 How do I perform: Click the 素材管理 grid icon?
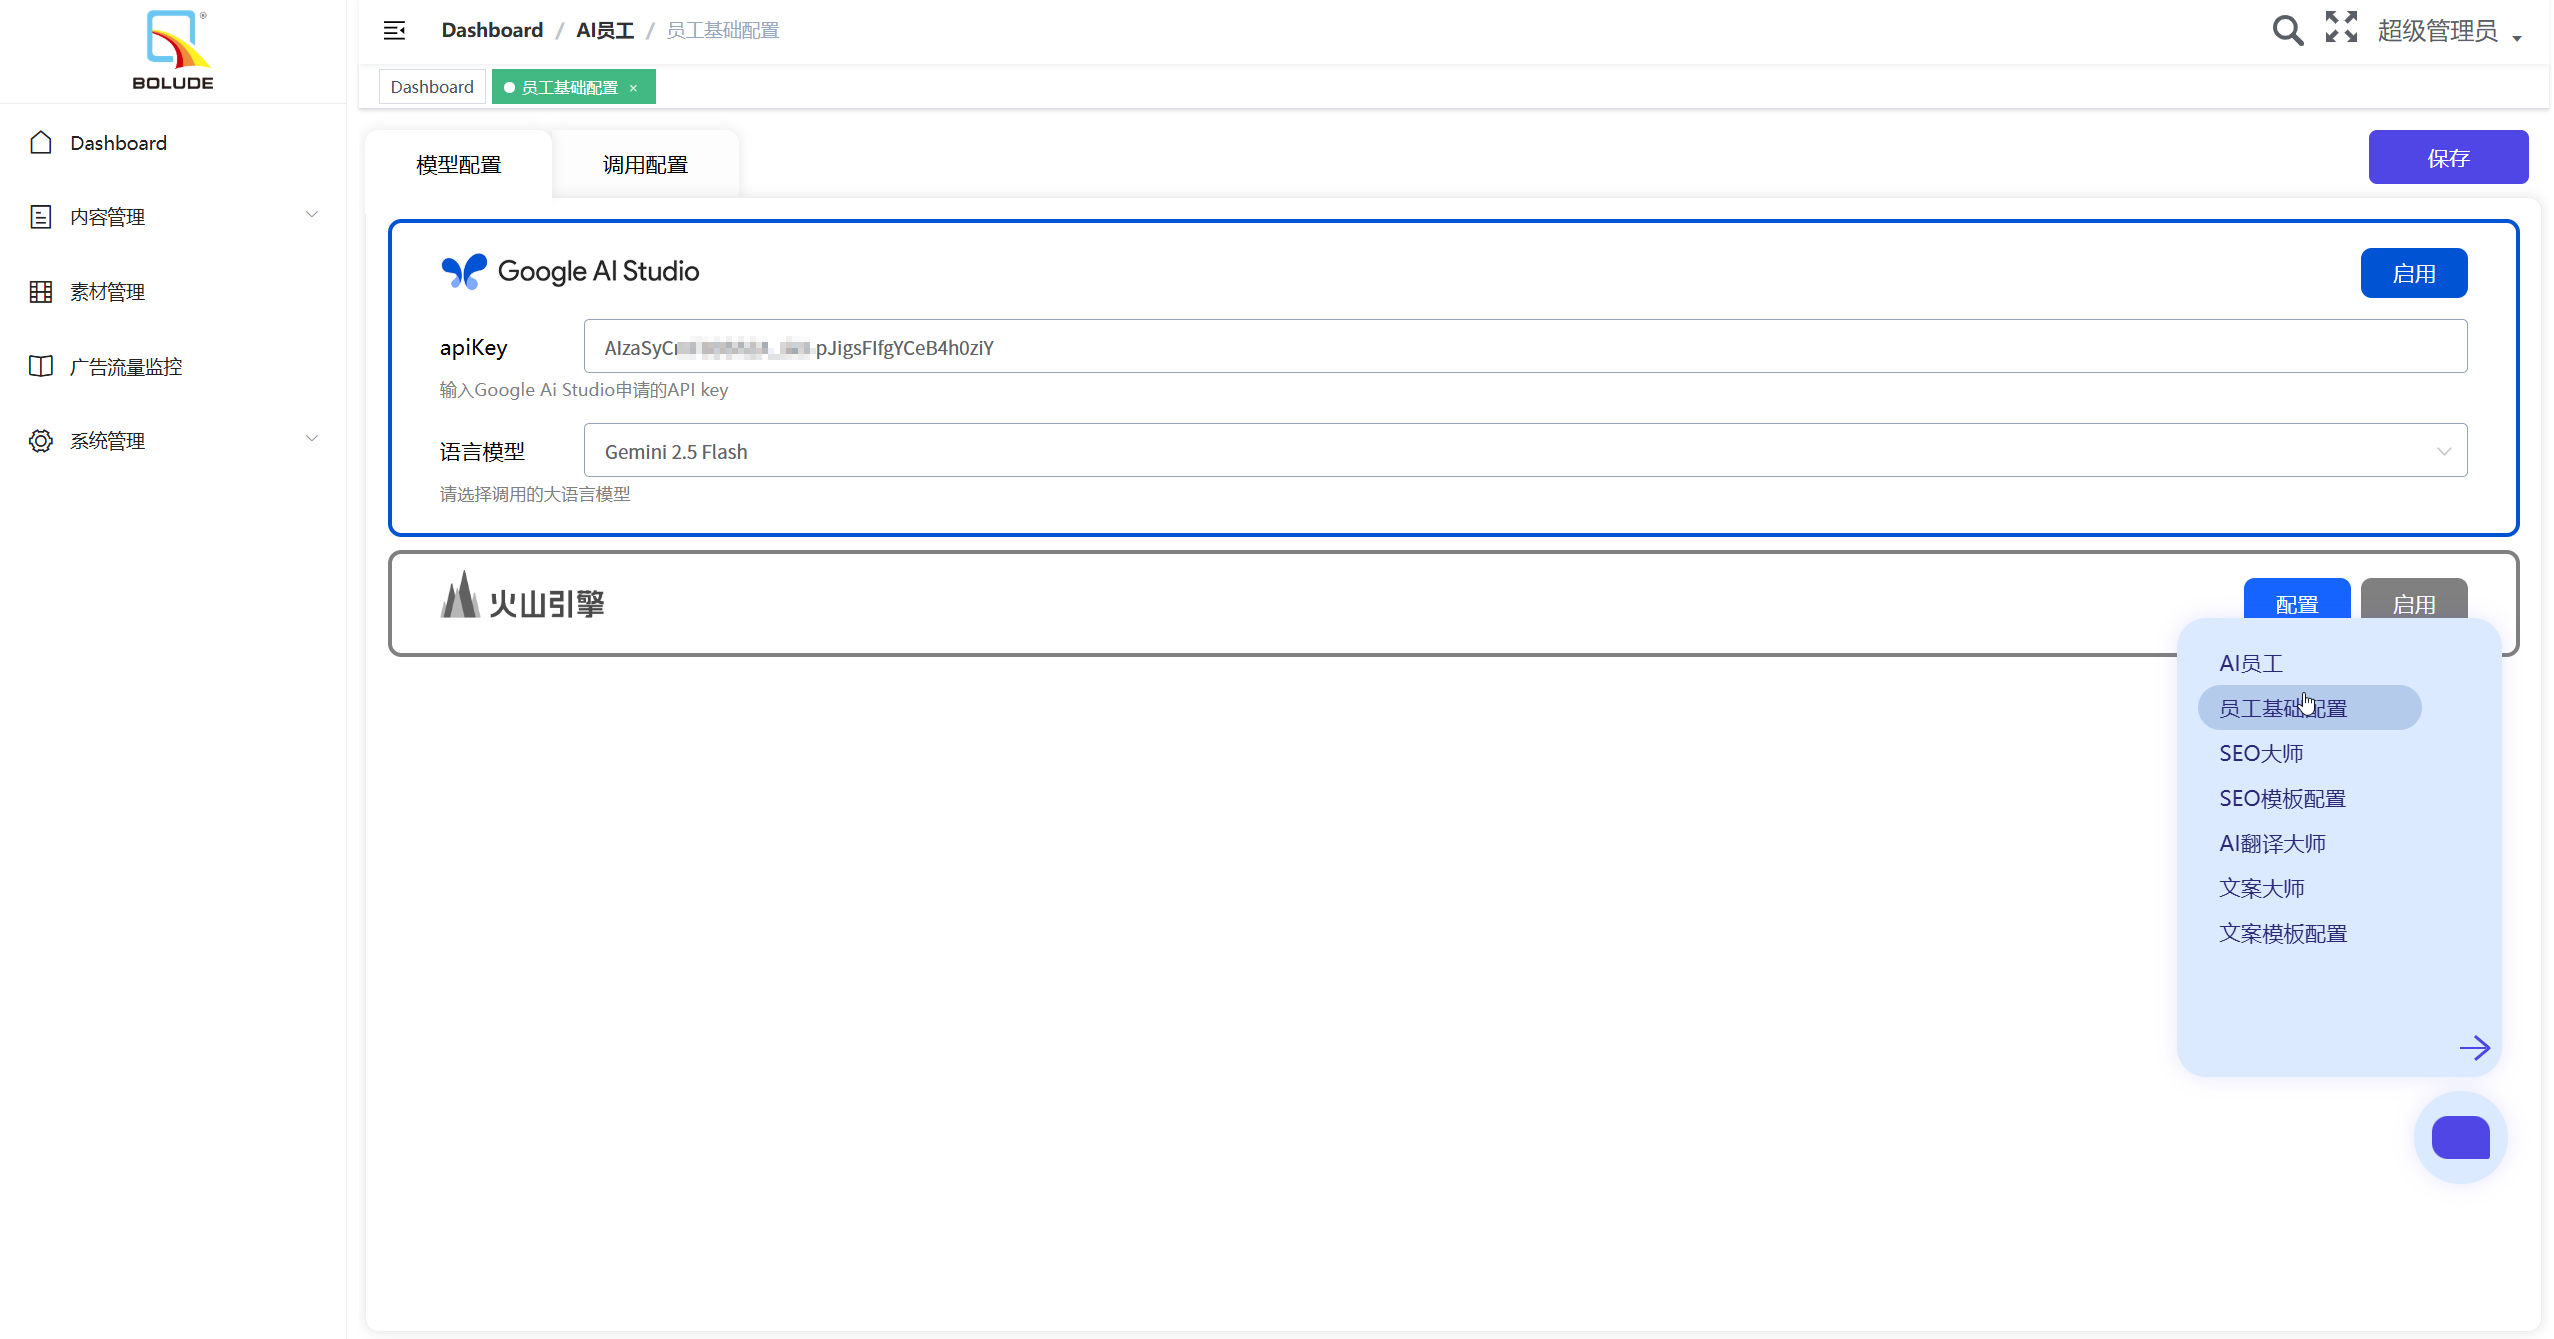41,292
